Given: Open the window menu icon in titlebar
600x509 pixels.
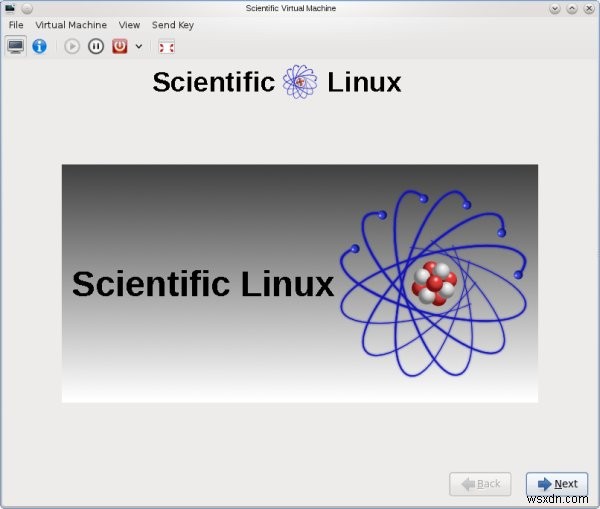Looking at the screenshot, I should tap(10, 8).
